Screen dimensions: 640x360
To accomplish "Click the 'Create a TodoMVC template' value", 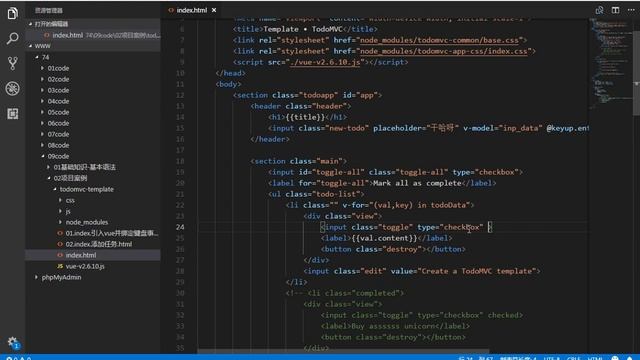I will coord(477,271).
